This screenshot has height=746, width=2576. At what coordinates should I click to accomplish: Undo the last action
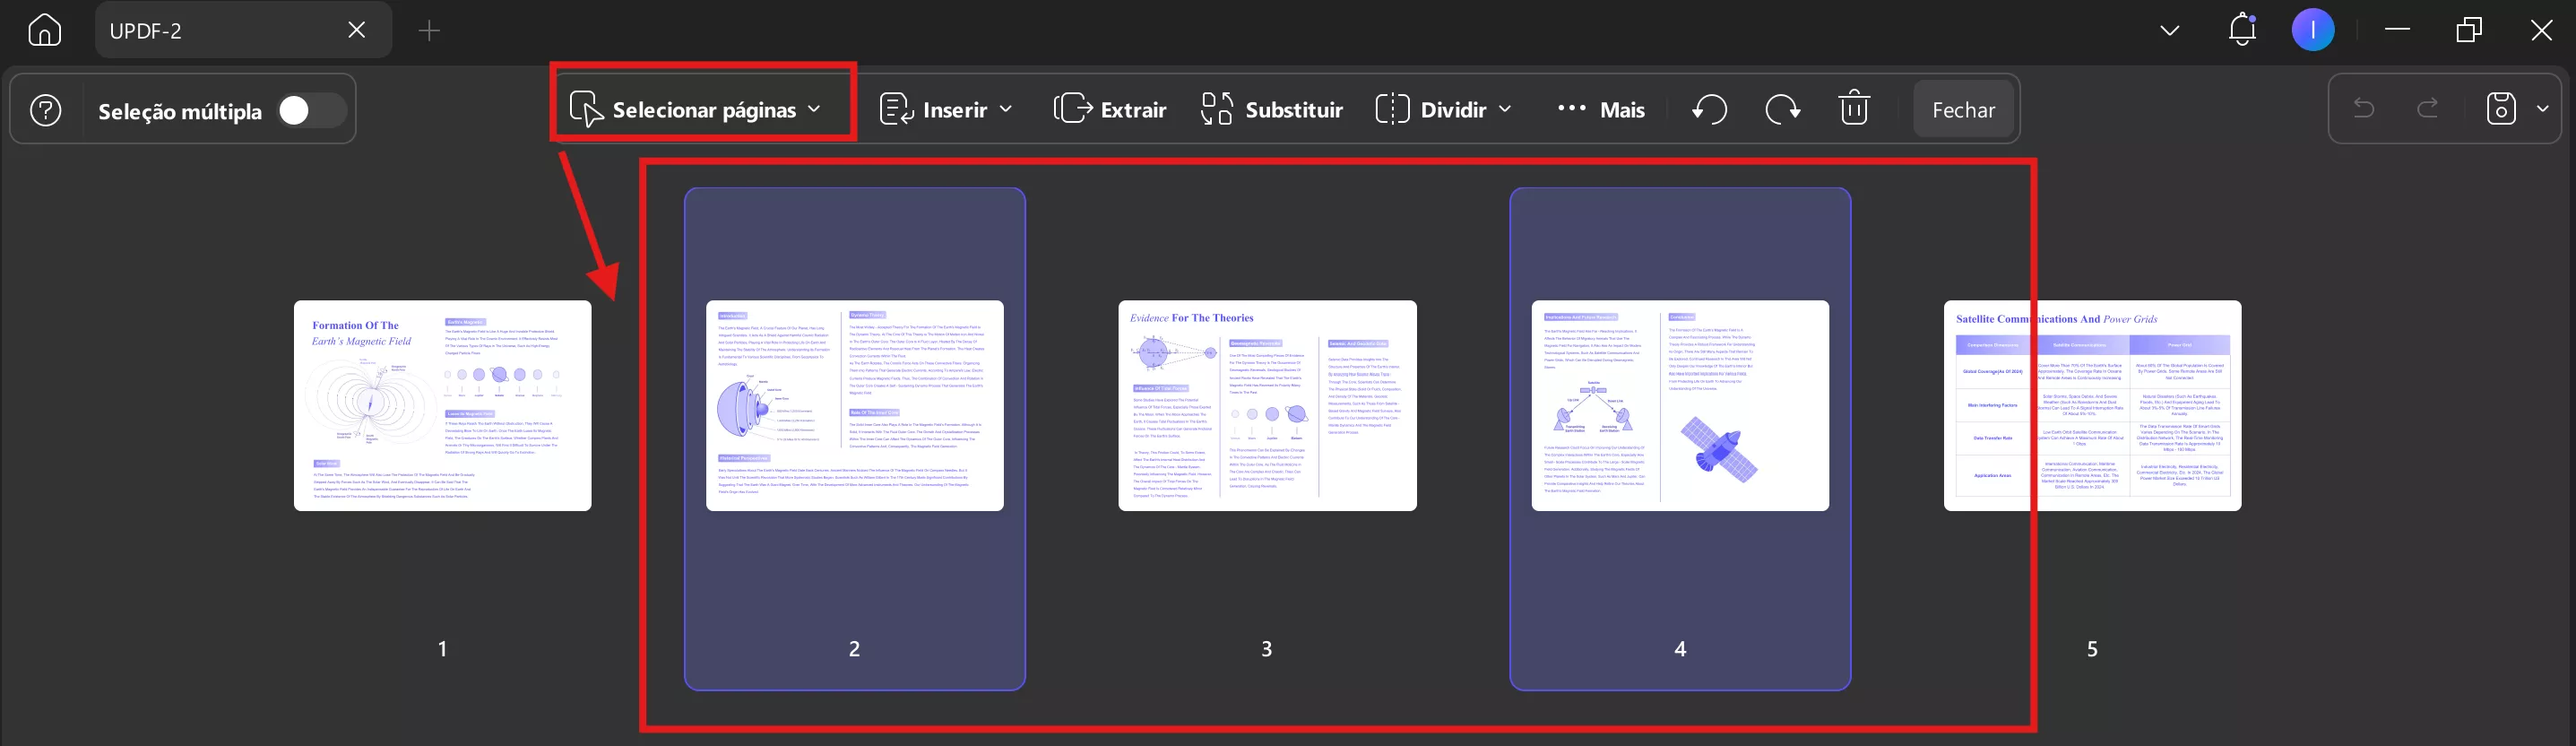point(2364,108)
